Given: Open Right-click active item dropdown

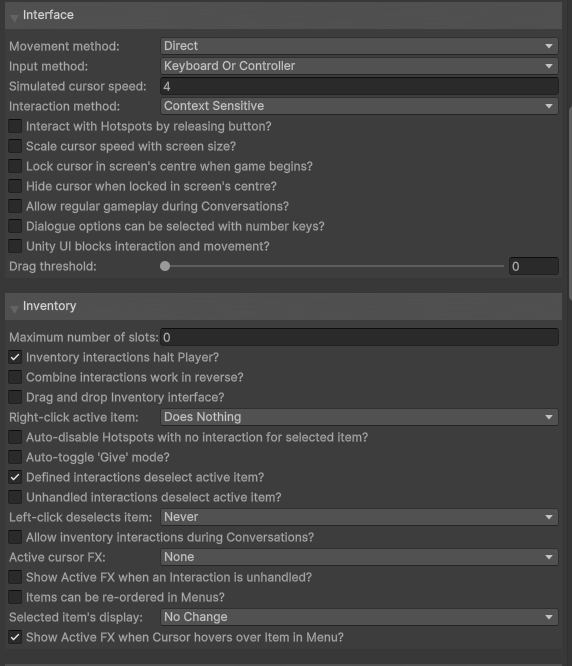Looking at the screenshot, I should tap(359, 417).
